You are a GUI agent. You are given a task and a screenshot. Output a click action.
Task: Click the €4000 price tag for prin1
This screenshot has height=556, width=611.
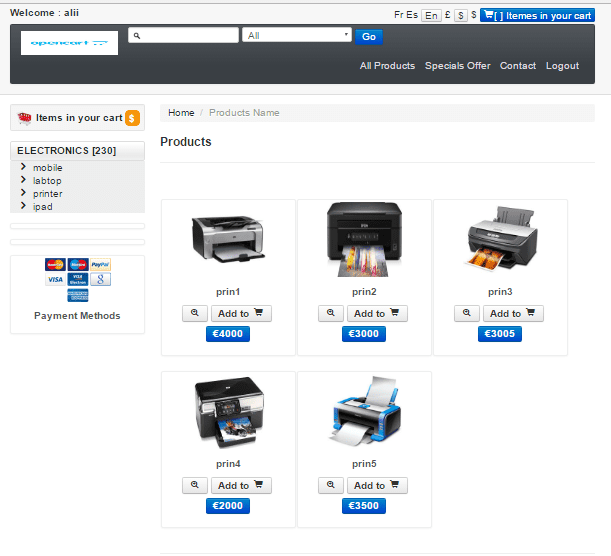pyautogui.click(x=228, y=334)
